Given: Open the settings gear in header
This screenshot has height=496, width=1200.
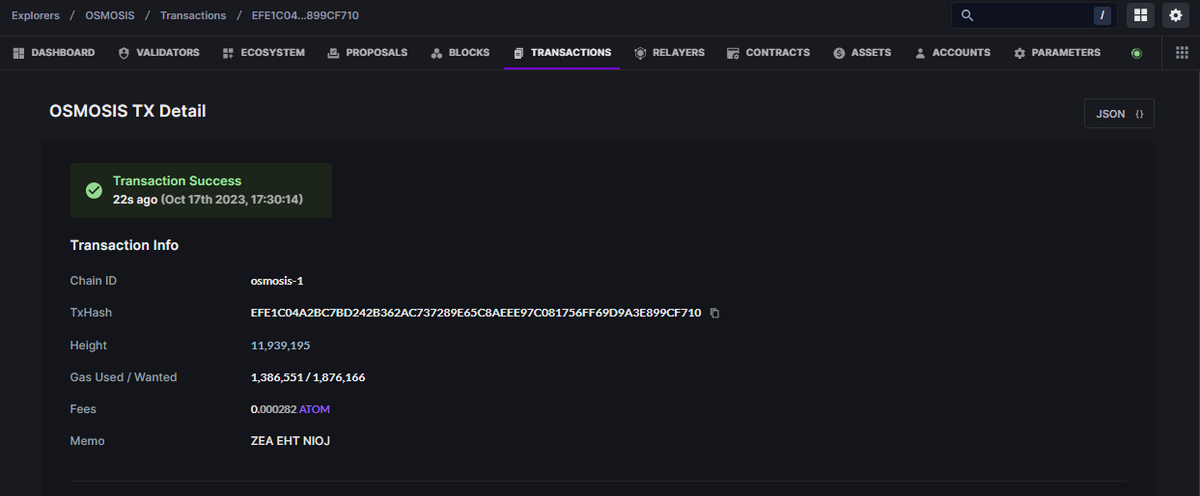Looking at the screenshot, I should 1175,15.
